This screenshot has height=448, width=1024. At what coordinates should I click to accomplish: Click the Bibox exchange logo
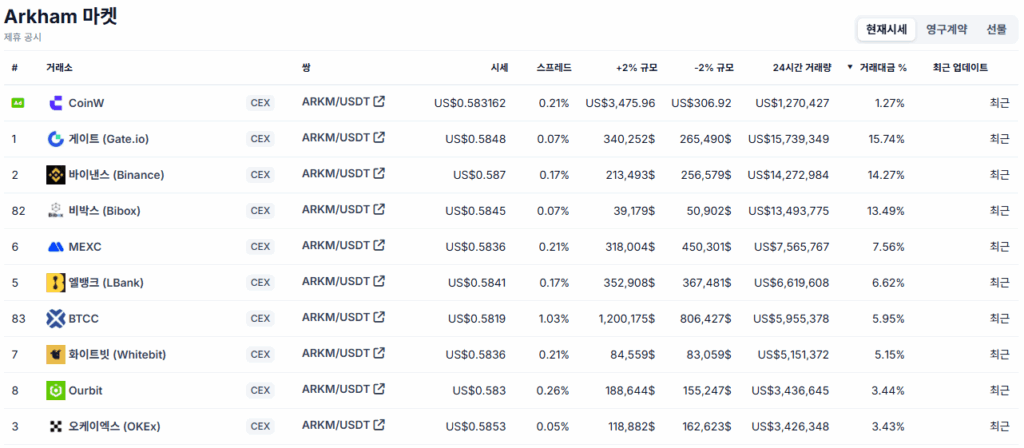tap(56, 211)
